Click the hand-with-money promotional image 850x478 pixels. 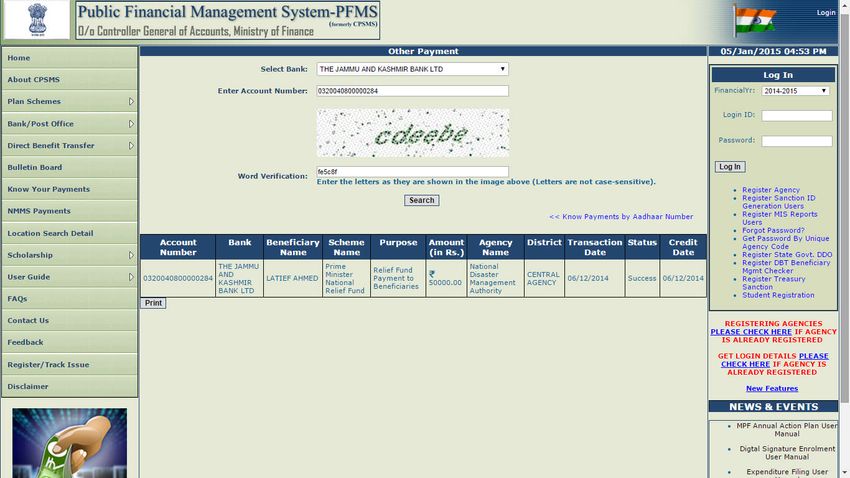pos(69,443)
